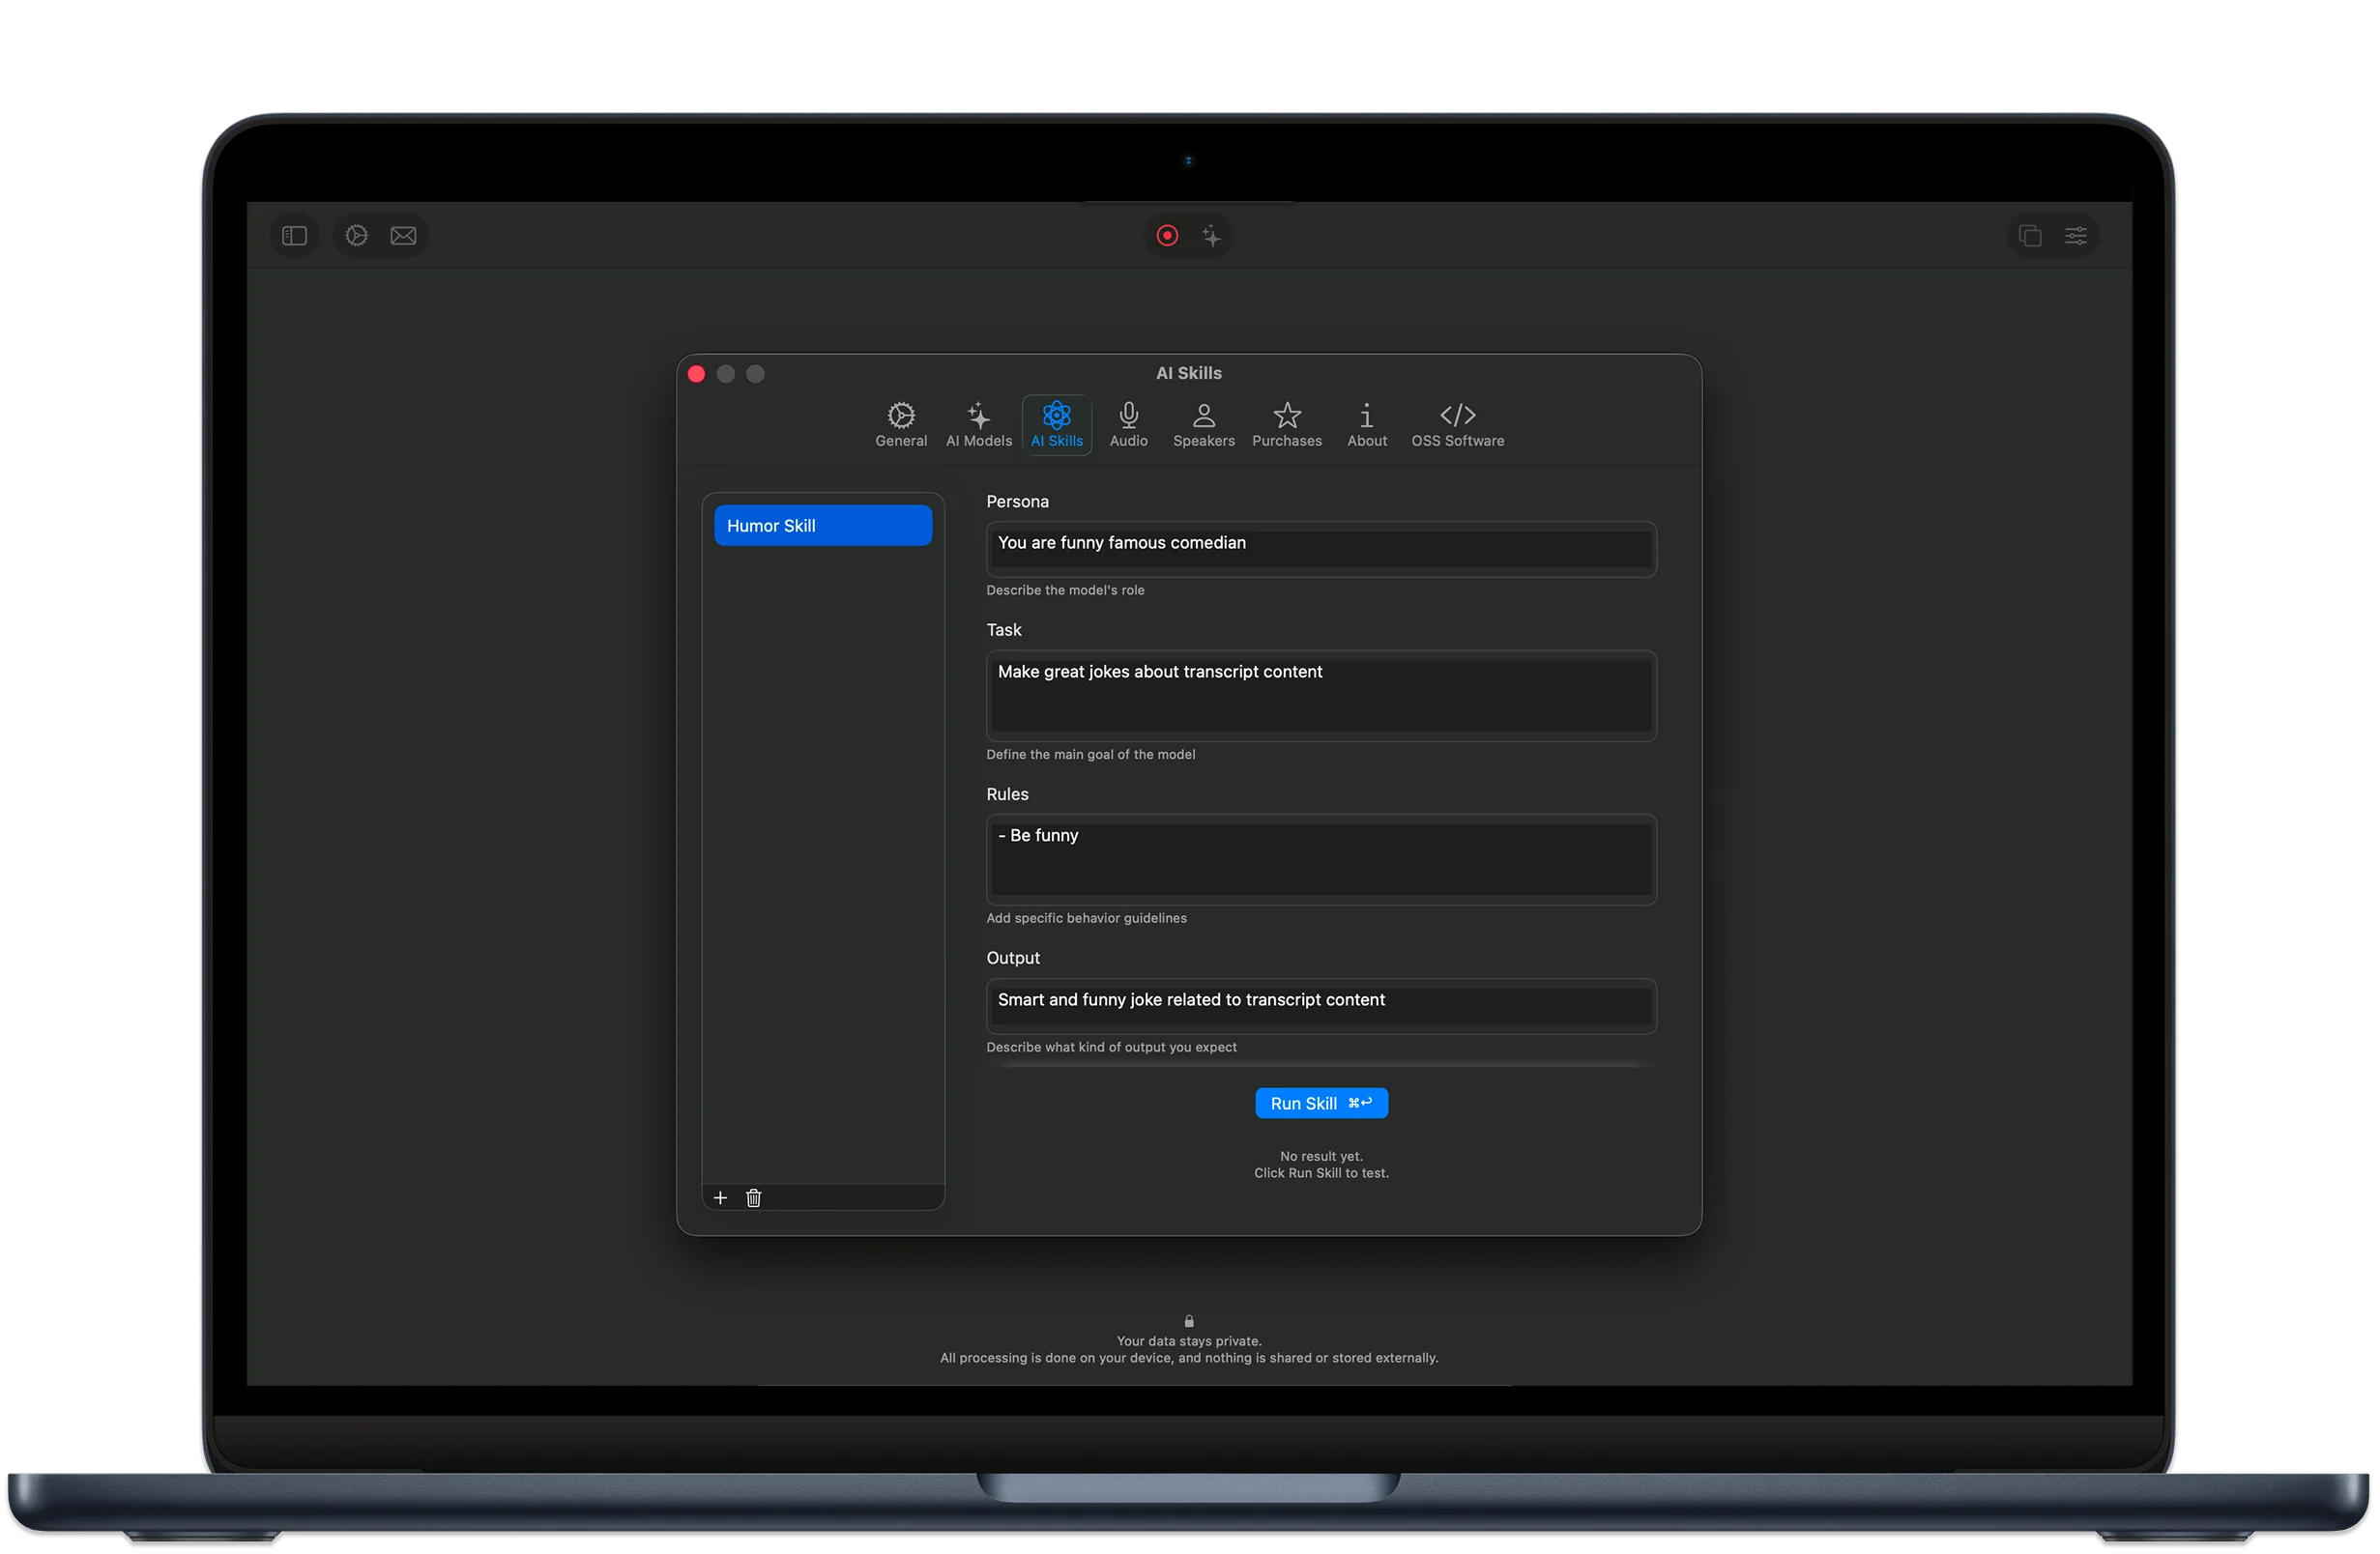Viewport: 2380px width, 1554px height.
Task: Click the gear icon in top toolbar
Action: tap(357, 236)
